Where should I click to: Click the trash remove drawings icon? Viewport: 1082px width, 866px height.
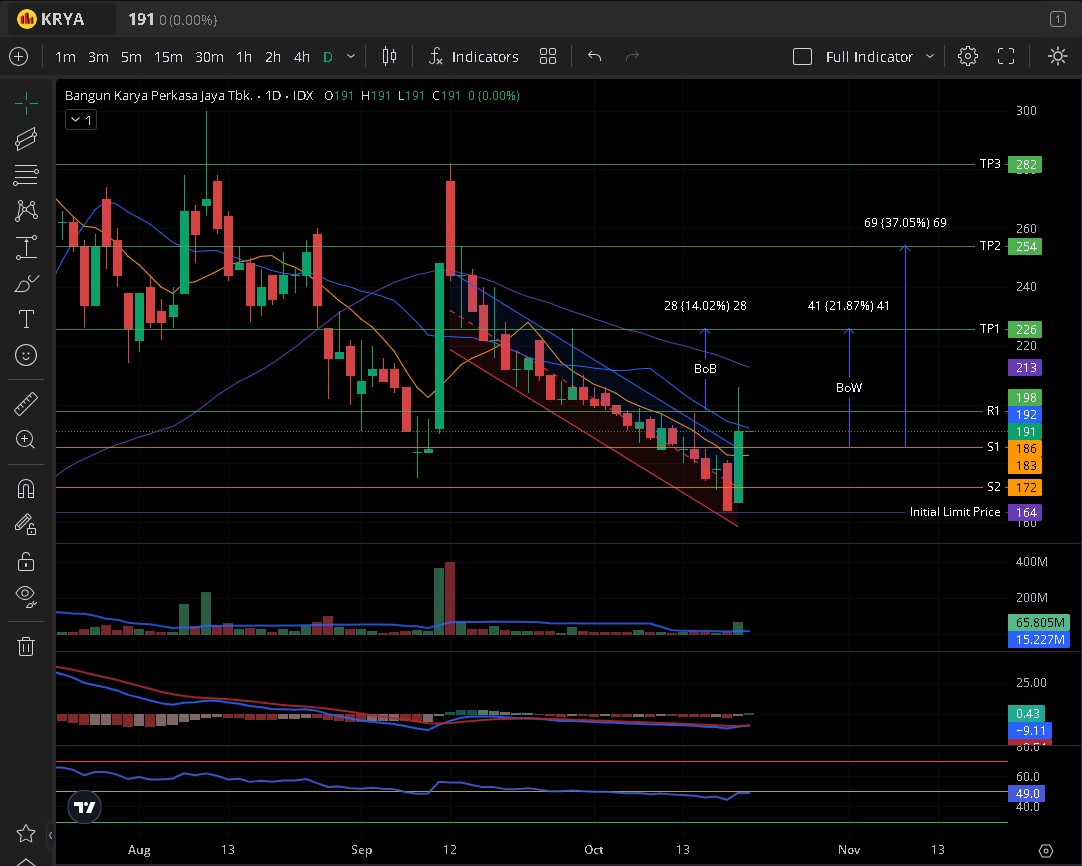[x=26, y=646]
